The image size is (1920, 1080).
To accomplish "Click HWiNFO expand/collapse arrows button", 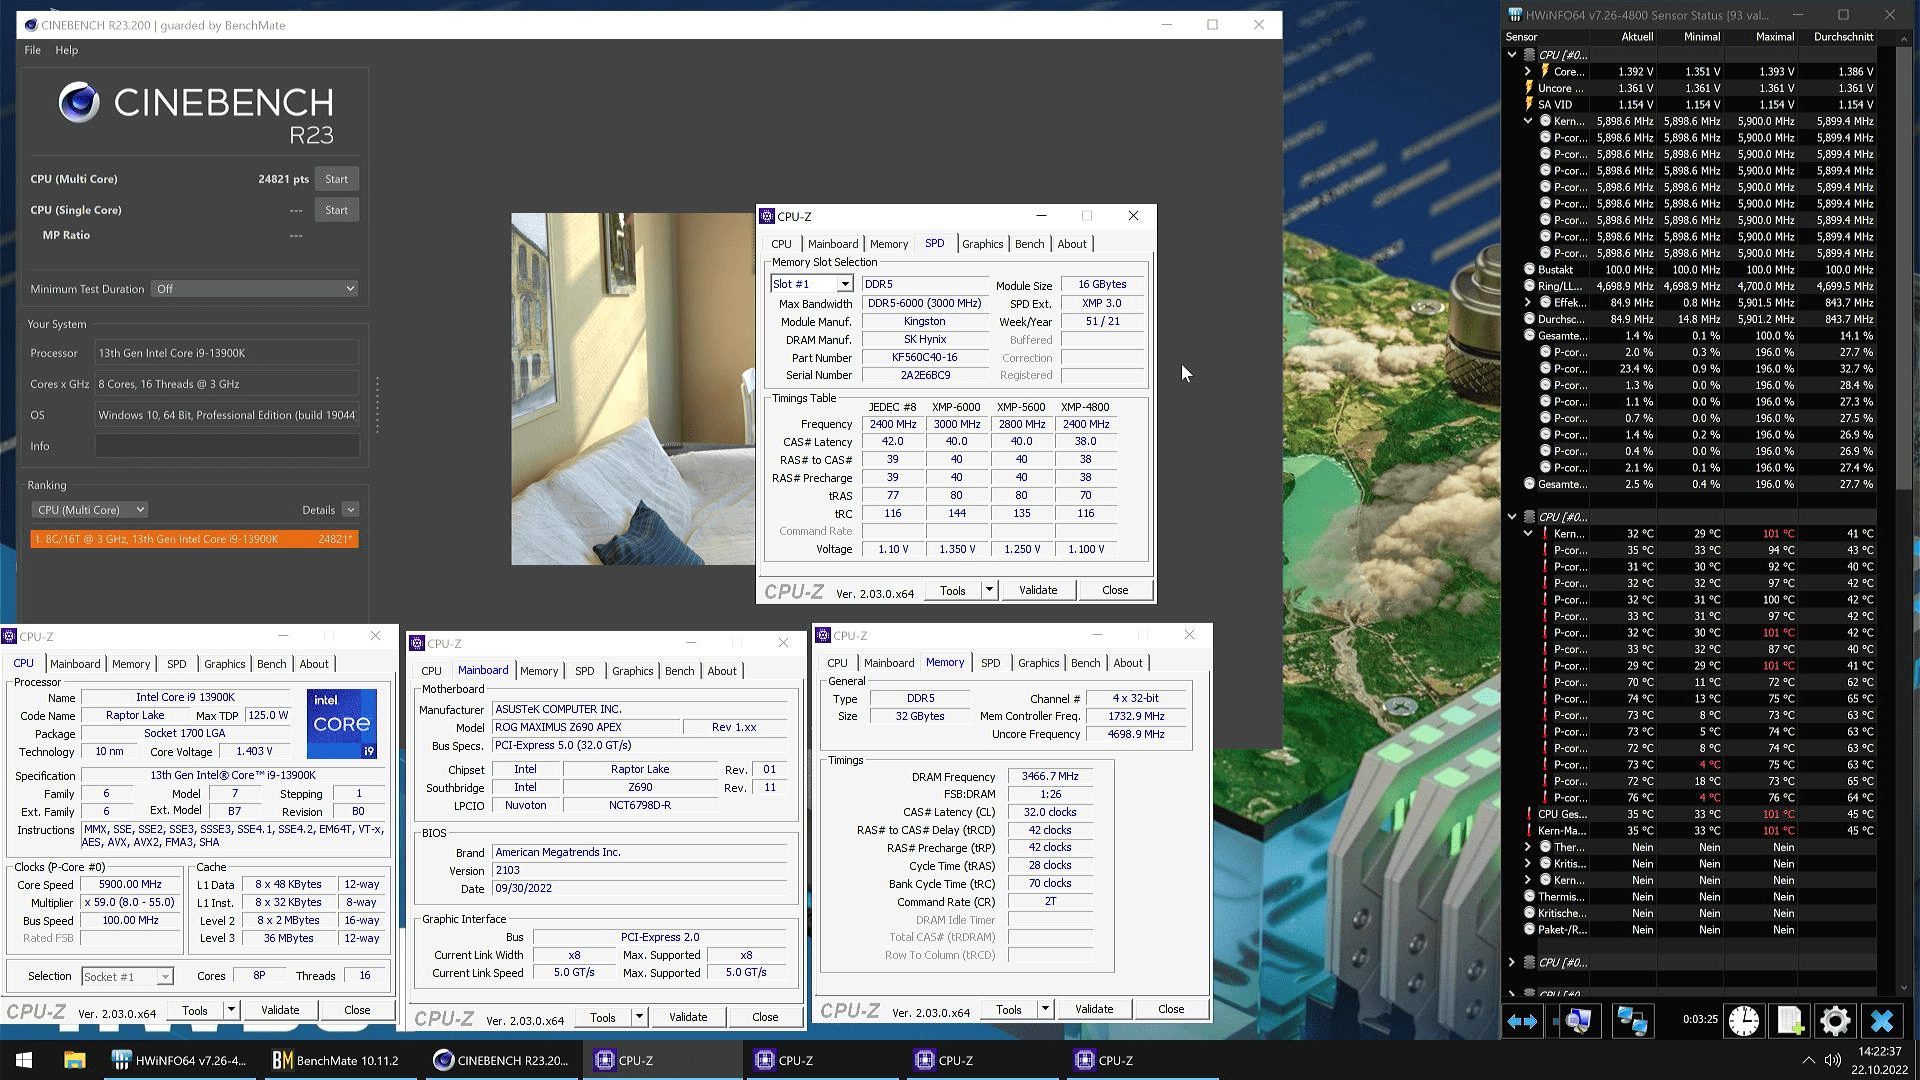I will pos(1522,1021).
